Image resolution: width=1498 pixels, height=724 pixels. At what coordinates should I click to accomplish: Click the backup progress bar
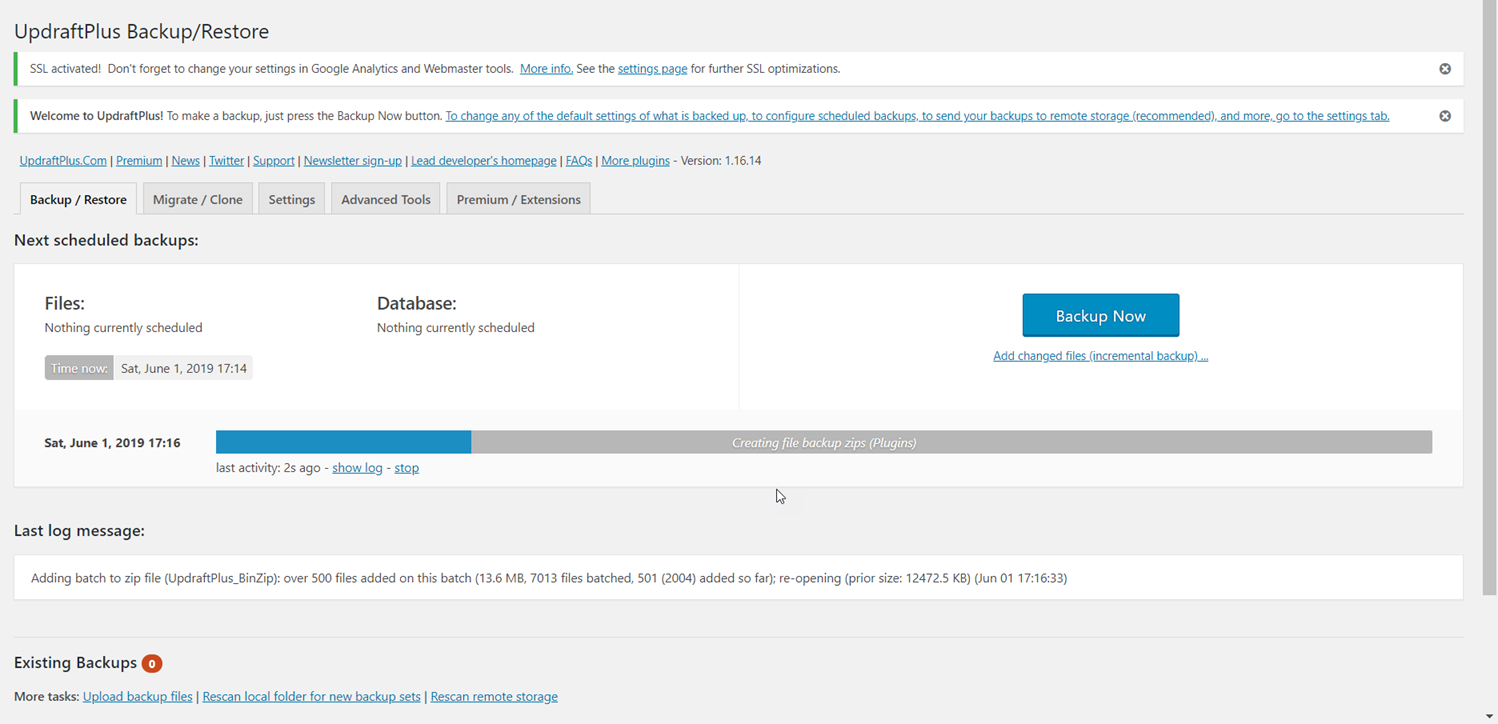click(x=824, y=442)
